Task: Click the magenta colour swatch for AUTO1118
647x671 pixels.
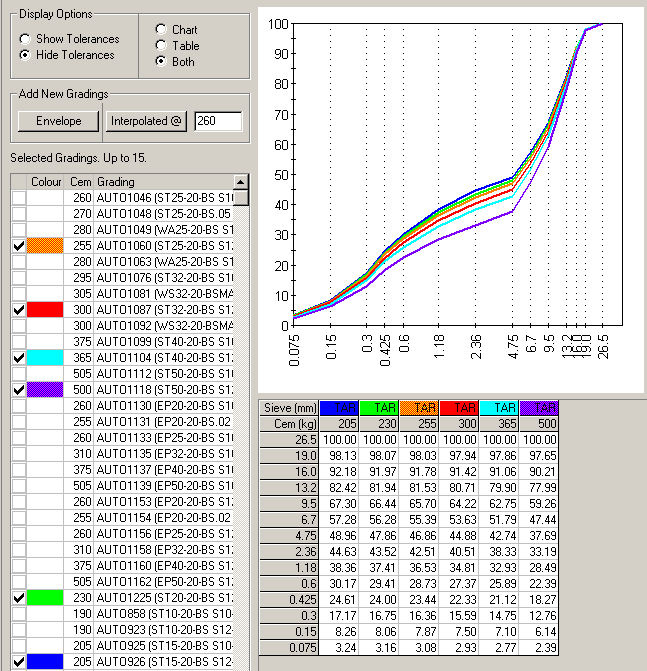Action: pos(47,390)
